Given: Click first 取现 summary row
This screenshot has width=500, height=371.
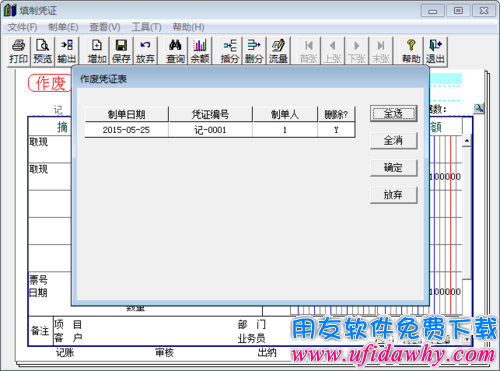Looking at the screenshot, I should coord(50,149).
